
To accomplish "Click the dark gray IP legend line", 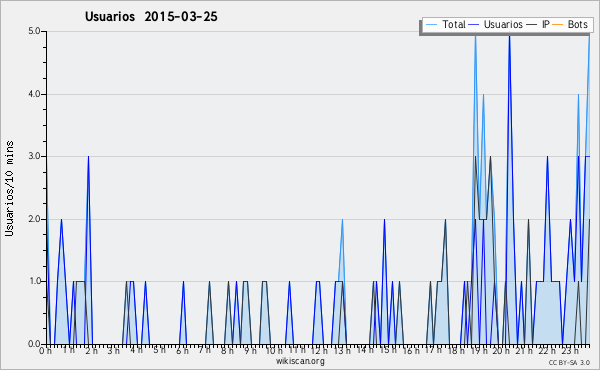I will tap(532, 25).
